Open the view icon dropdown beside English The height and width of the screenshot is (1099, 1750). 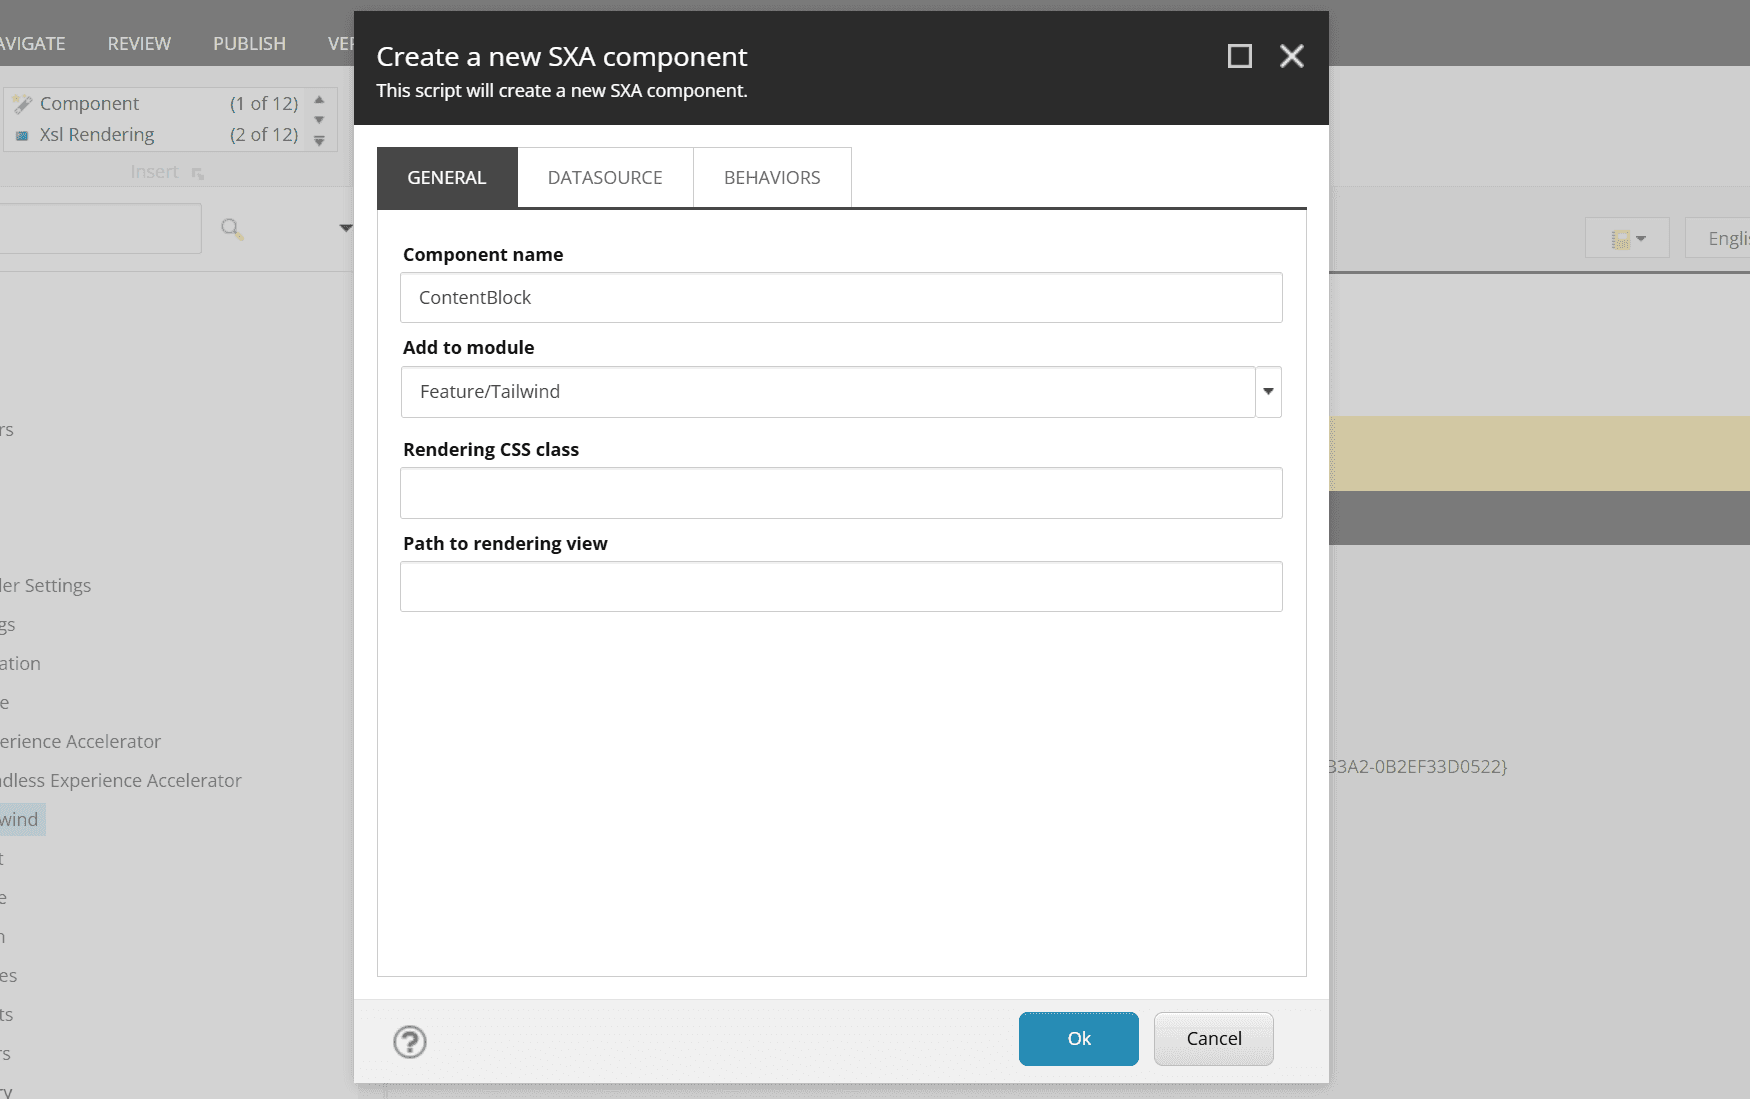[1627, 239]
